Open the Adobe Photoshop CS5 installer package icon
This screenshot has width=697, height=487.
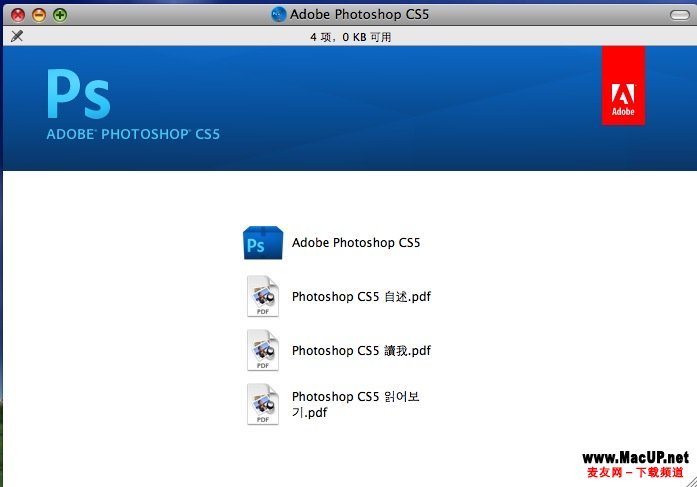click(x=263, y=243)
